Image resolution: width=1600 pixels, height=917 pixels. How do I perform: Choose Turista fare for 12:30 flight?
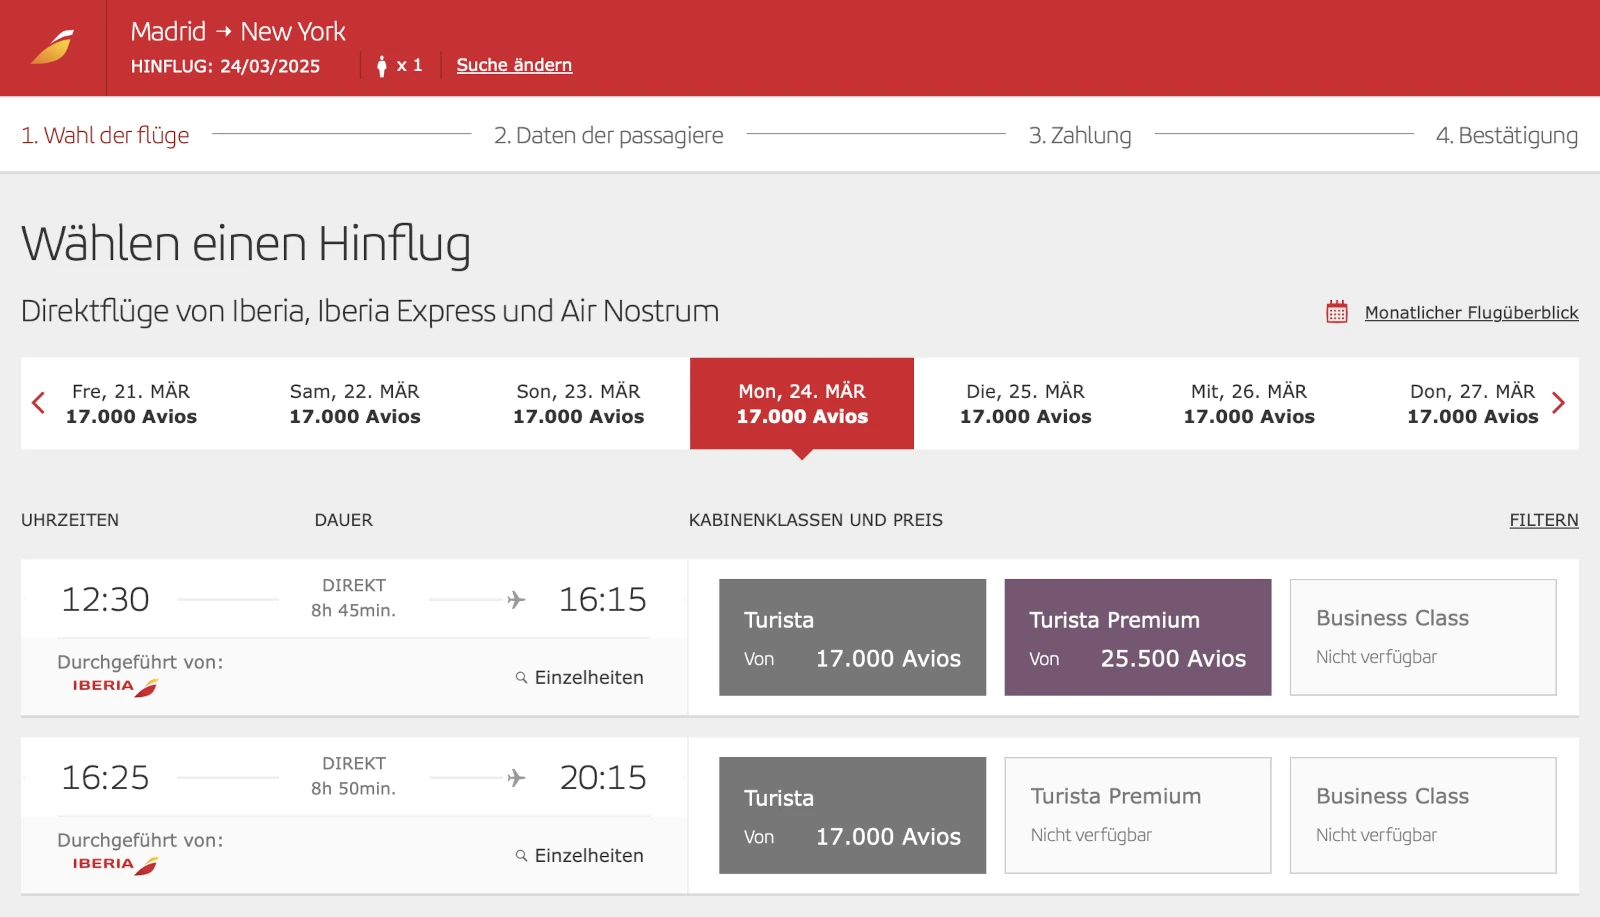(852, 637)
